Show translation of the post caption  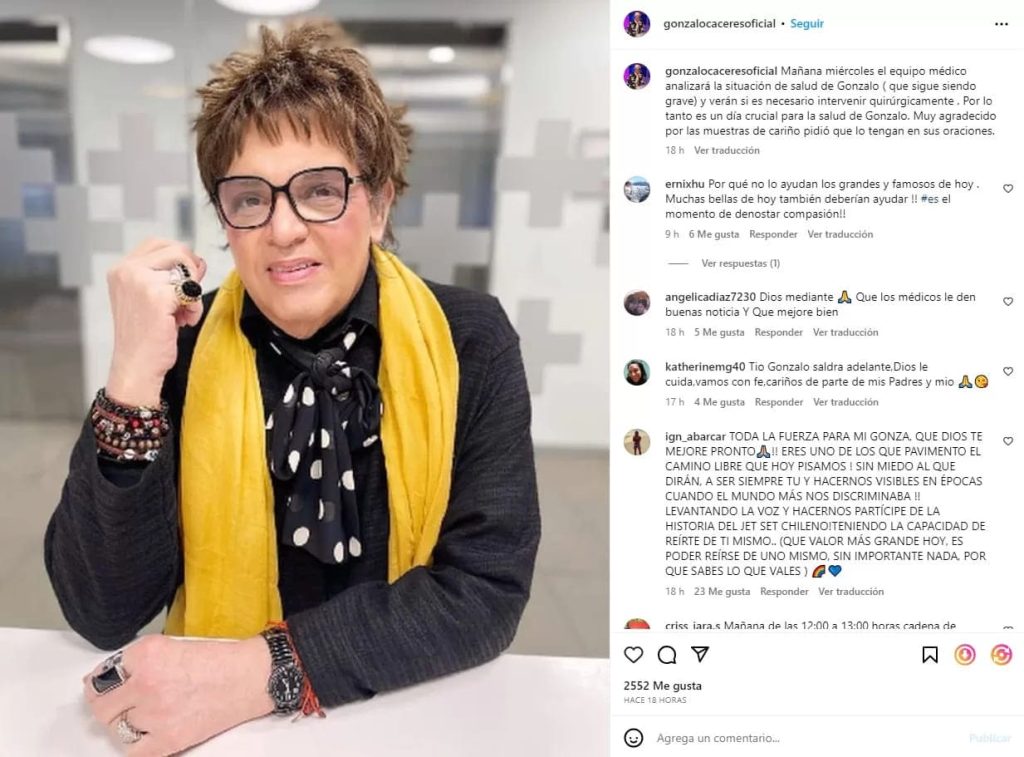click(727, 150)
